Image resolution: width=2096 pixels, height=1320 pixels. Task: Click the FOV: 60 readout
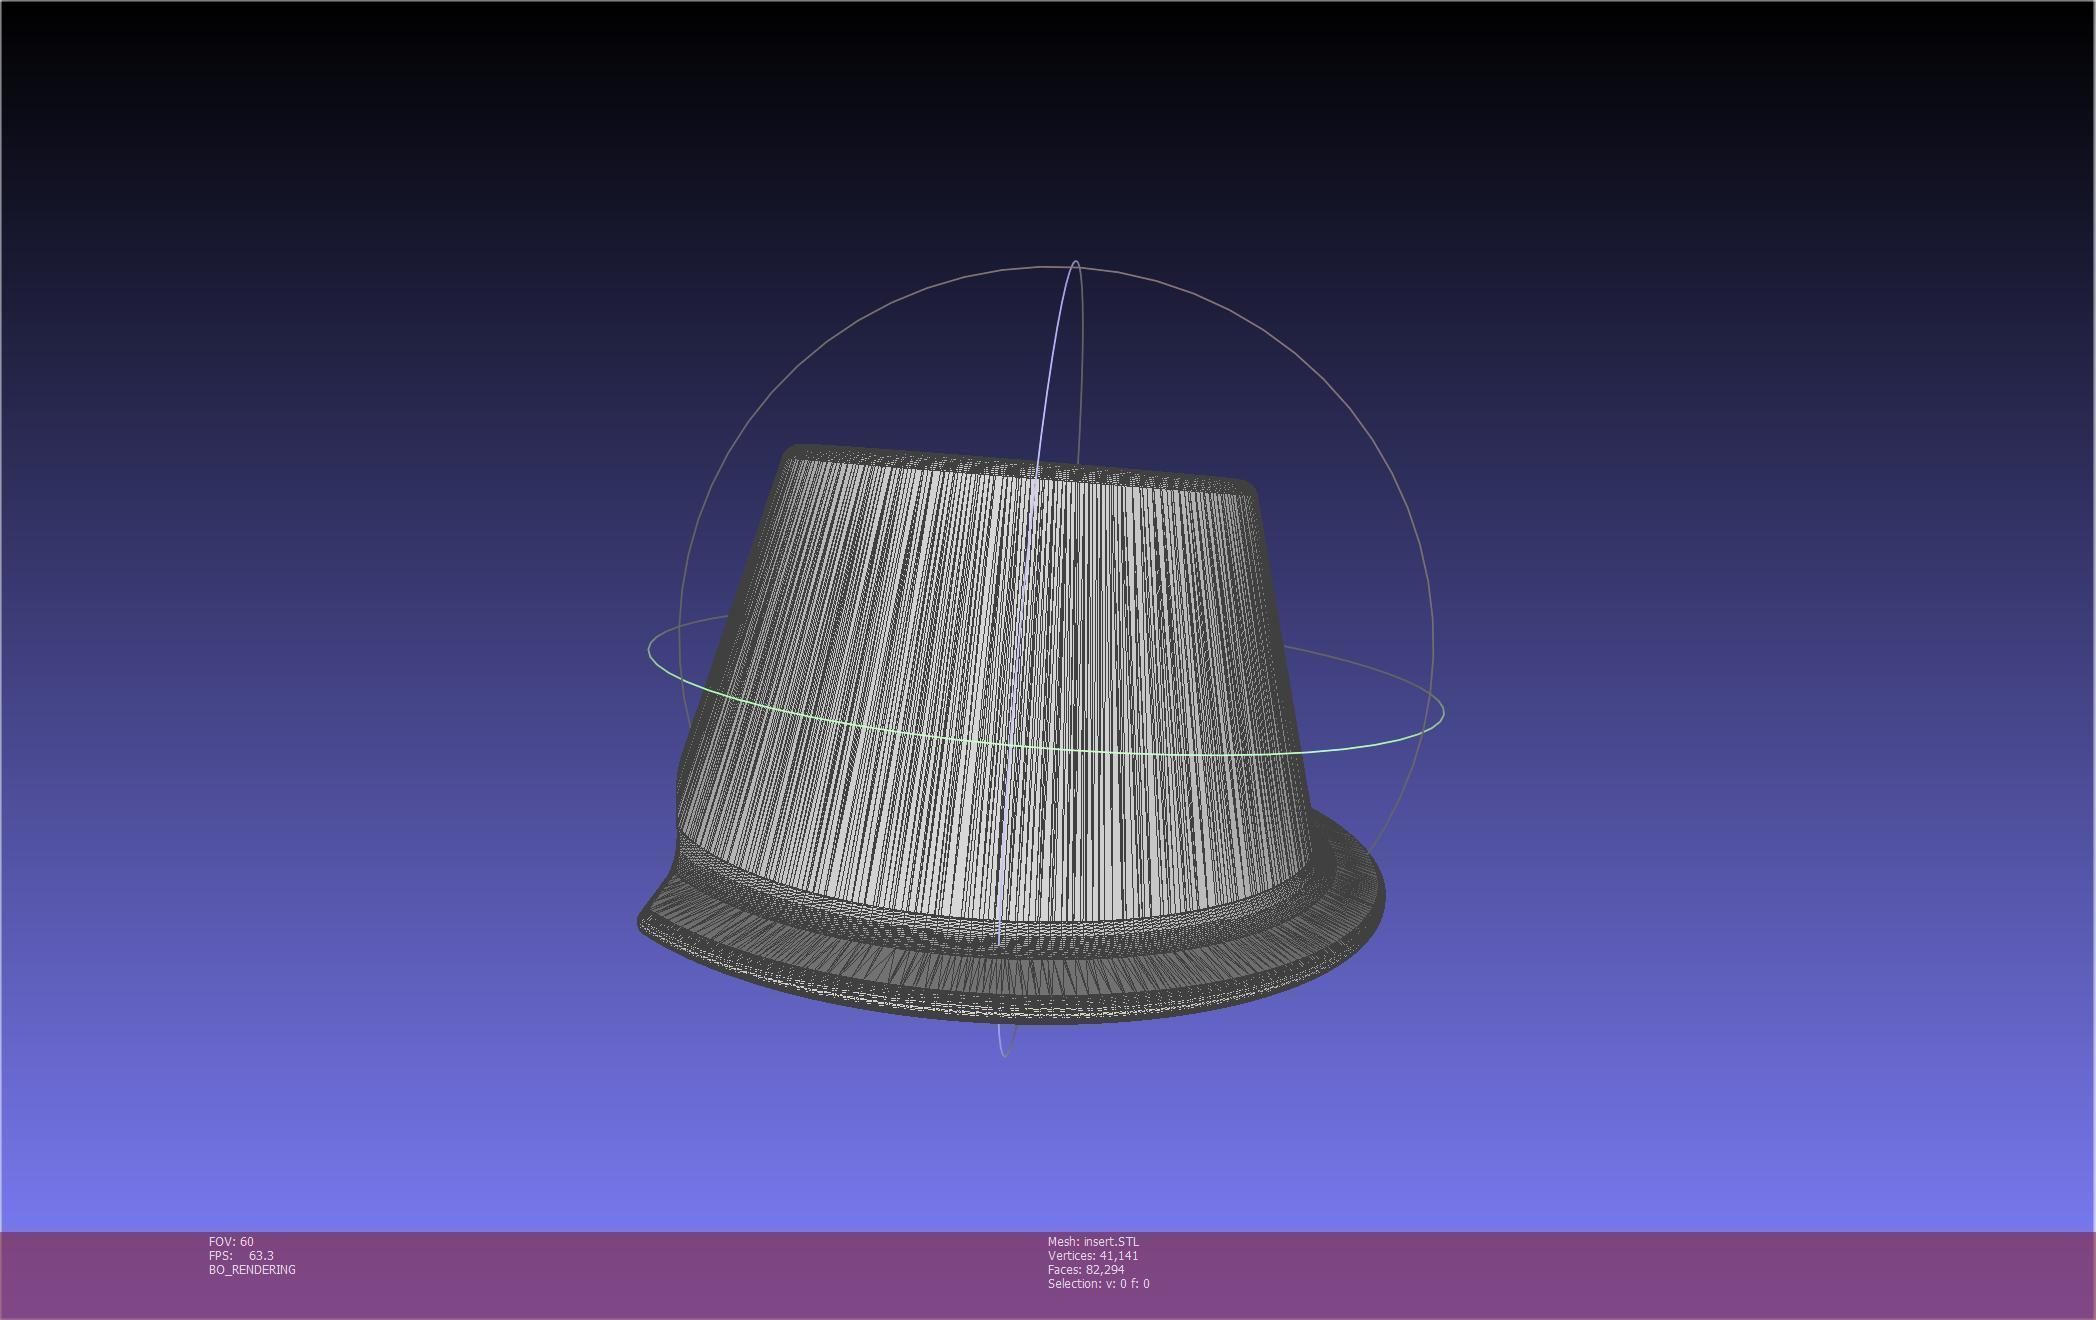(x=231, y=1241)
